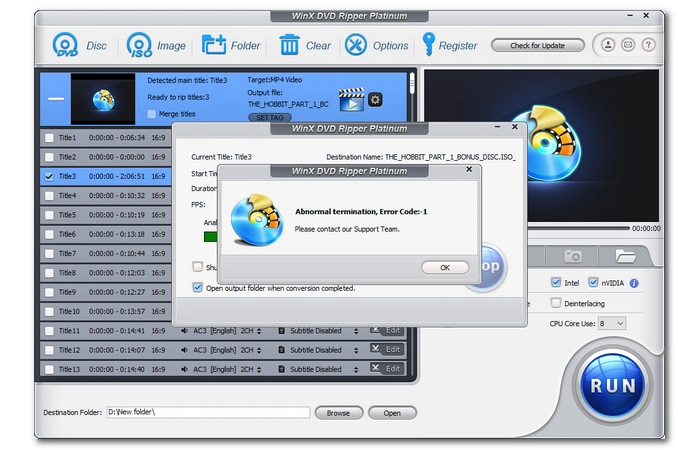
Task: Open the help question mark icon
Action: [648, 45]
